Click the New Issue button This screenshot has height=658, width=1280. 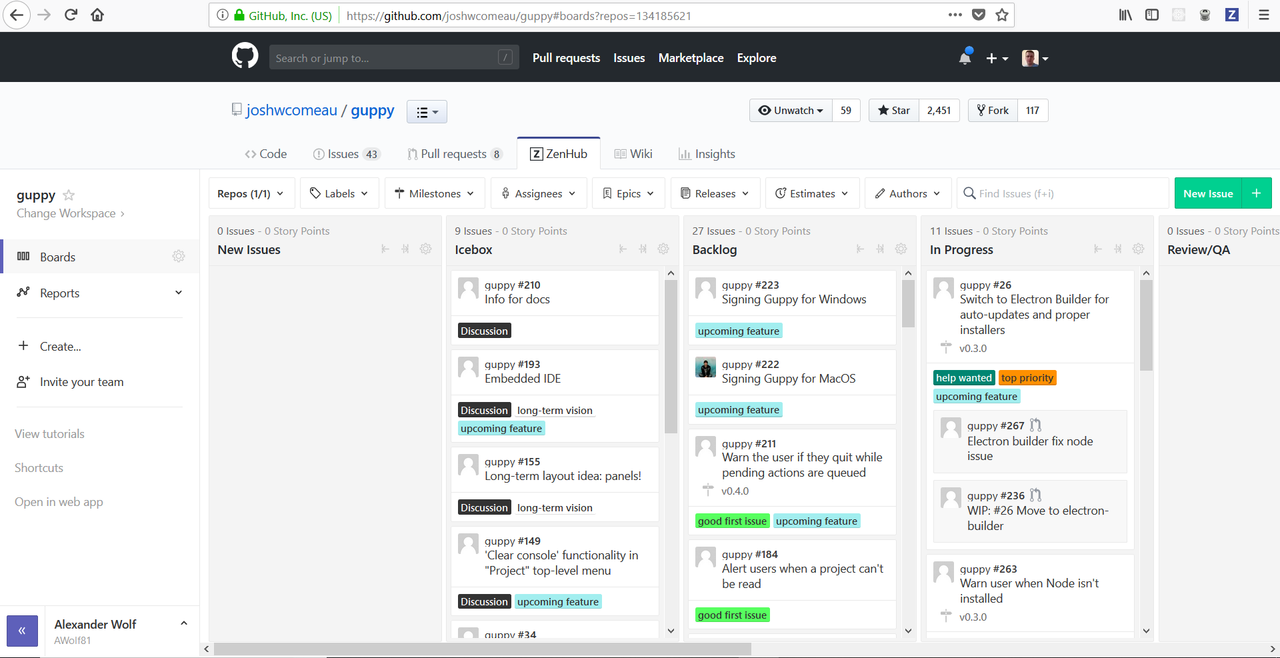click(1208, 193)
